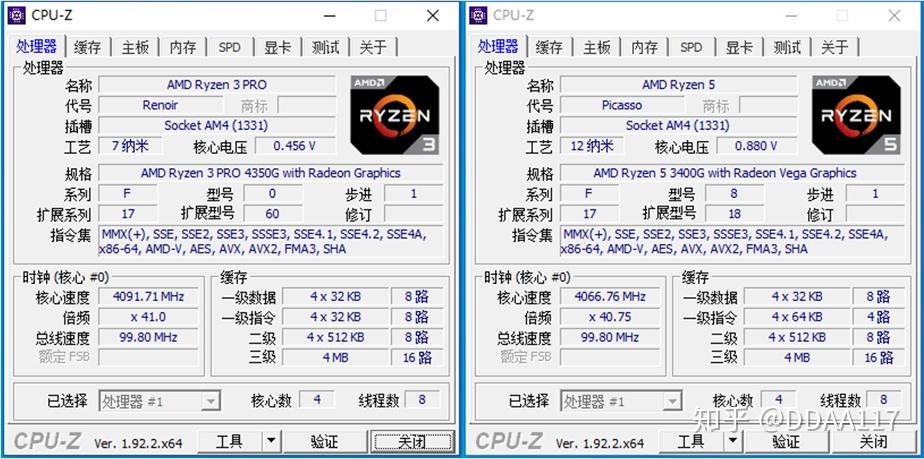Open 内存 tab in left window

tap(183, 48)
